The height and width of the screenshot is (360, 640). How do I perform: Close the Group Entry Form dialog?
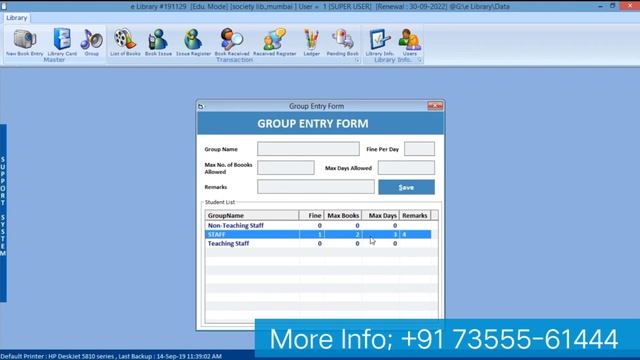435,106
